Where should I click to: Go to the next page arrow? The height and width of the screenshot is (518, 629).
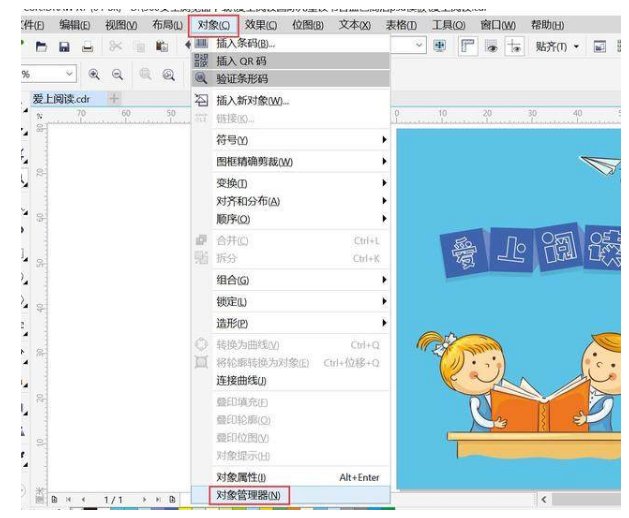point(144,500)
